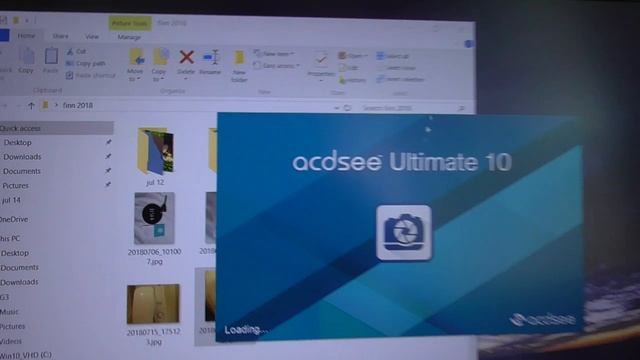640x360 pixels.
Task: Switch to the Home ribbon tab
Action: pos(26,36)
